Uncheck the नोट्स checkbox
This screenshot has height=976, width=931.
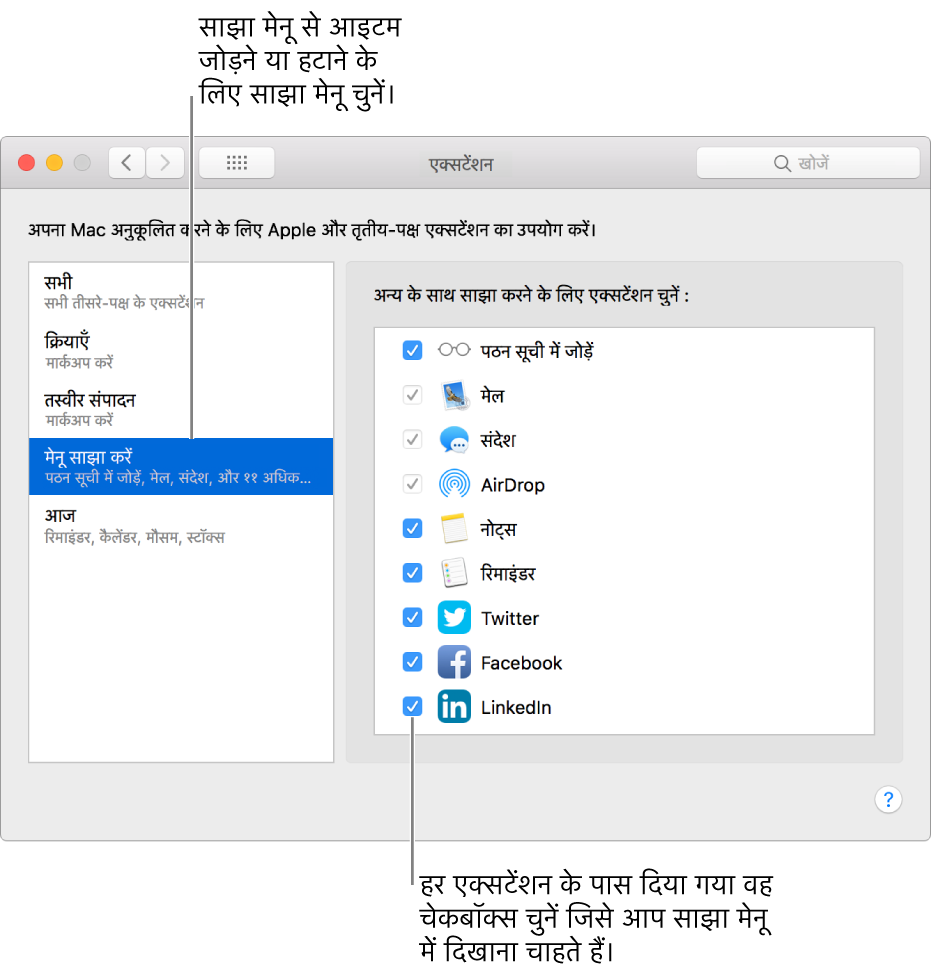coord(412,528)
